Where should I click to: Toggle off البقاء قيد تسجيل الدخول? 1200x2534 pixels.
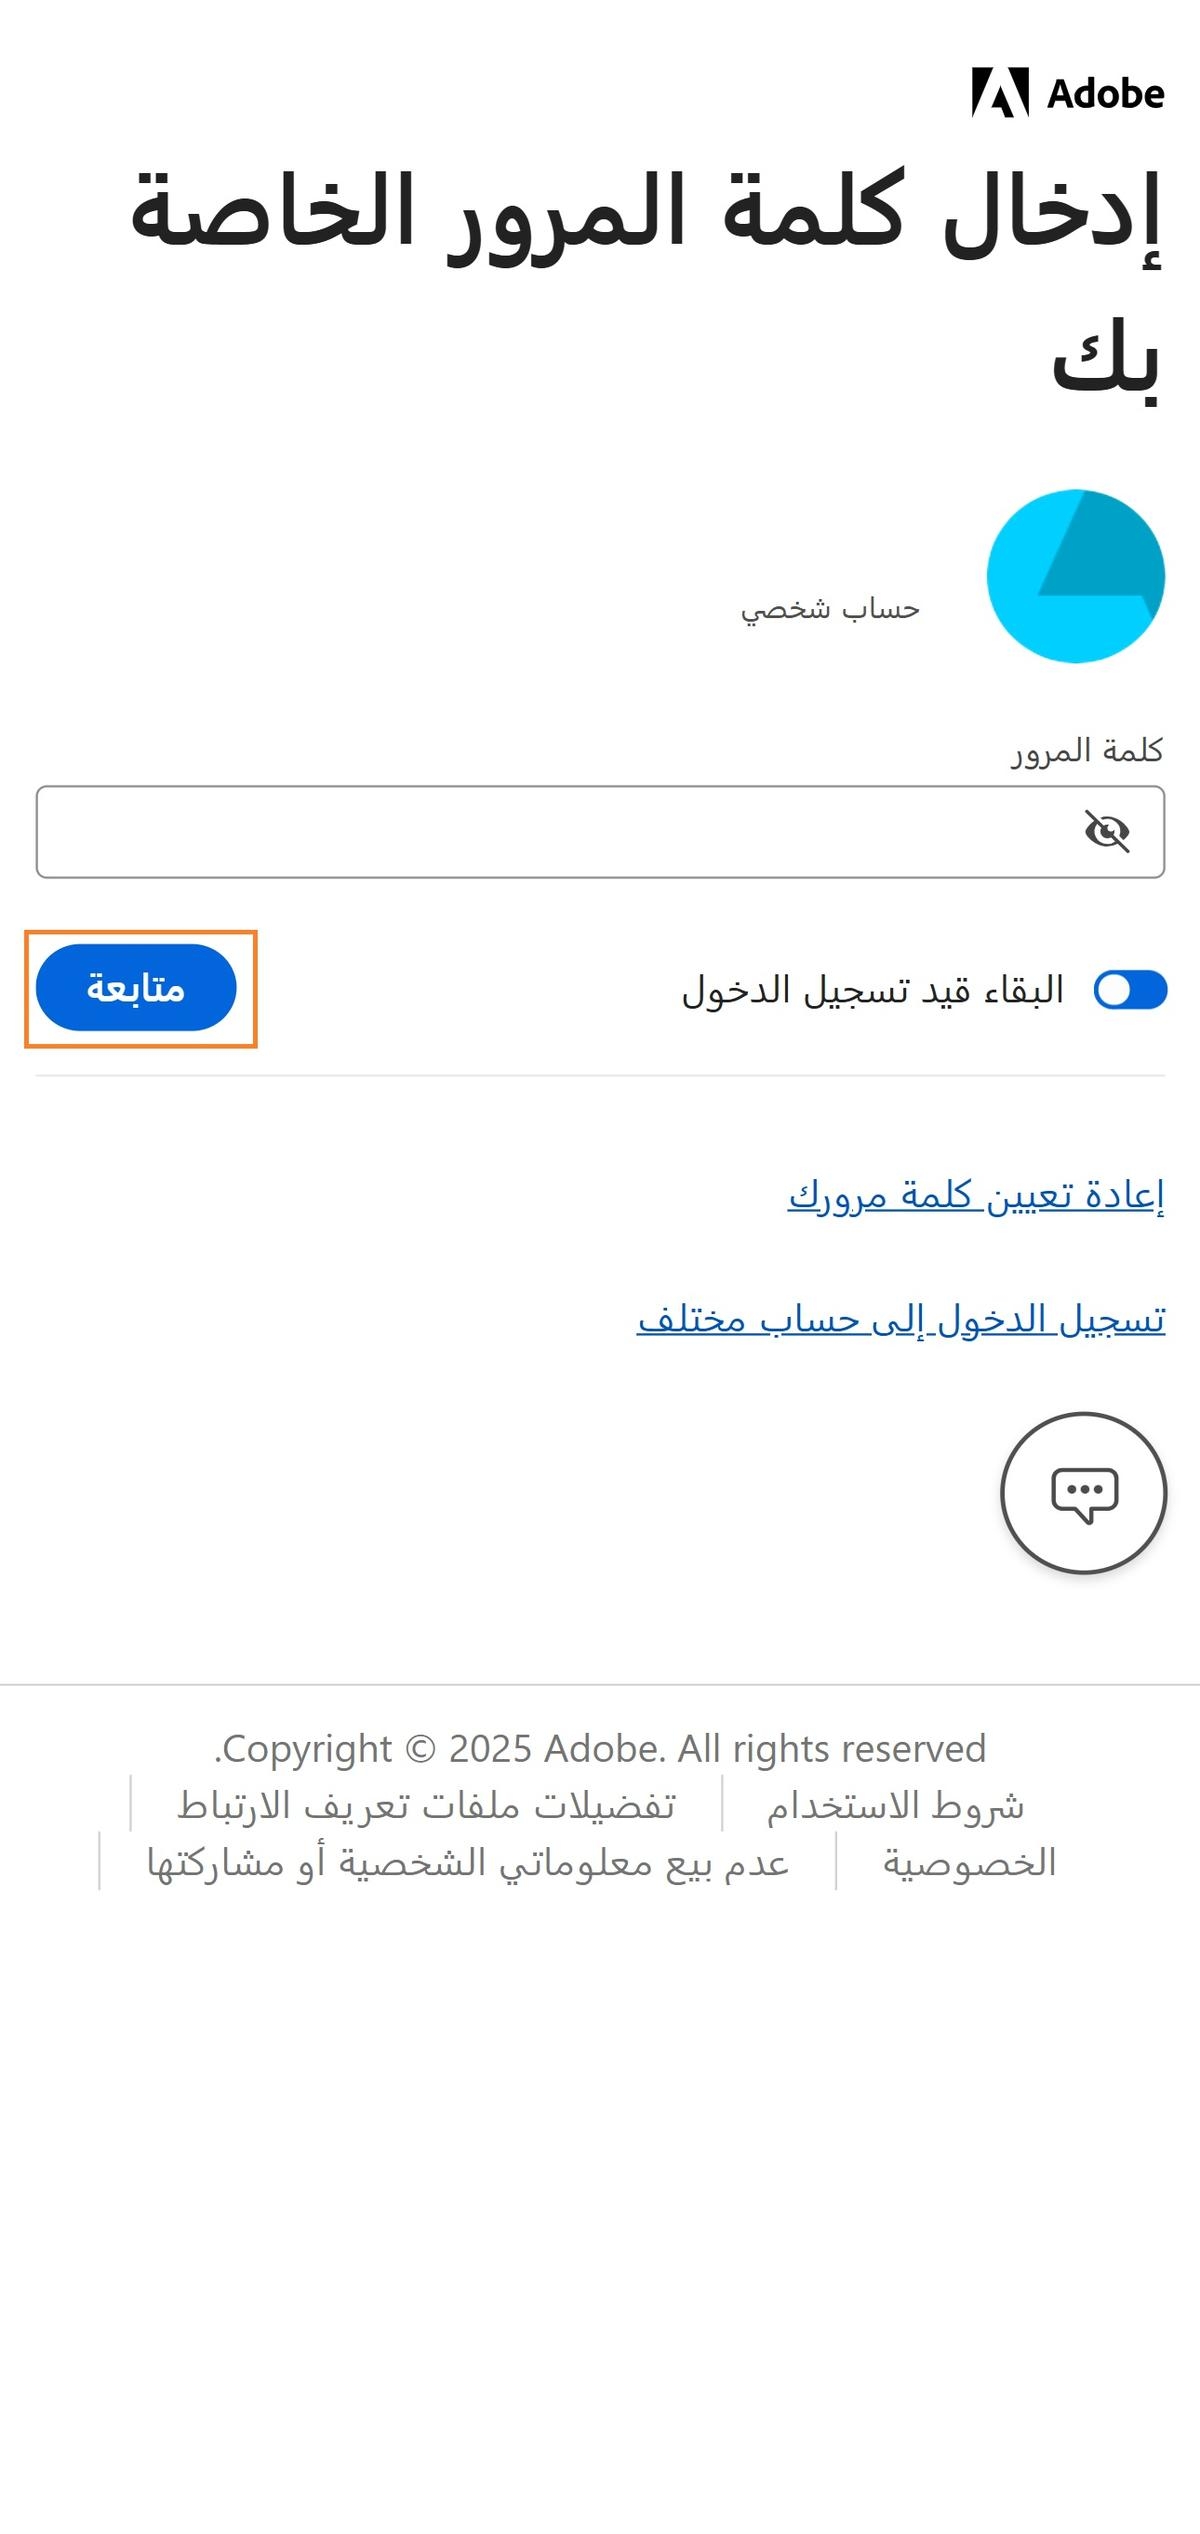click(1131, 986)
